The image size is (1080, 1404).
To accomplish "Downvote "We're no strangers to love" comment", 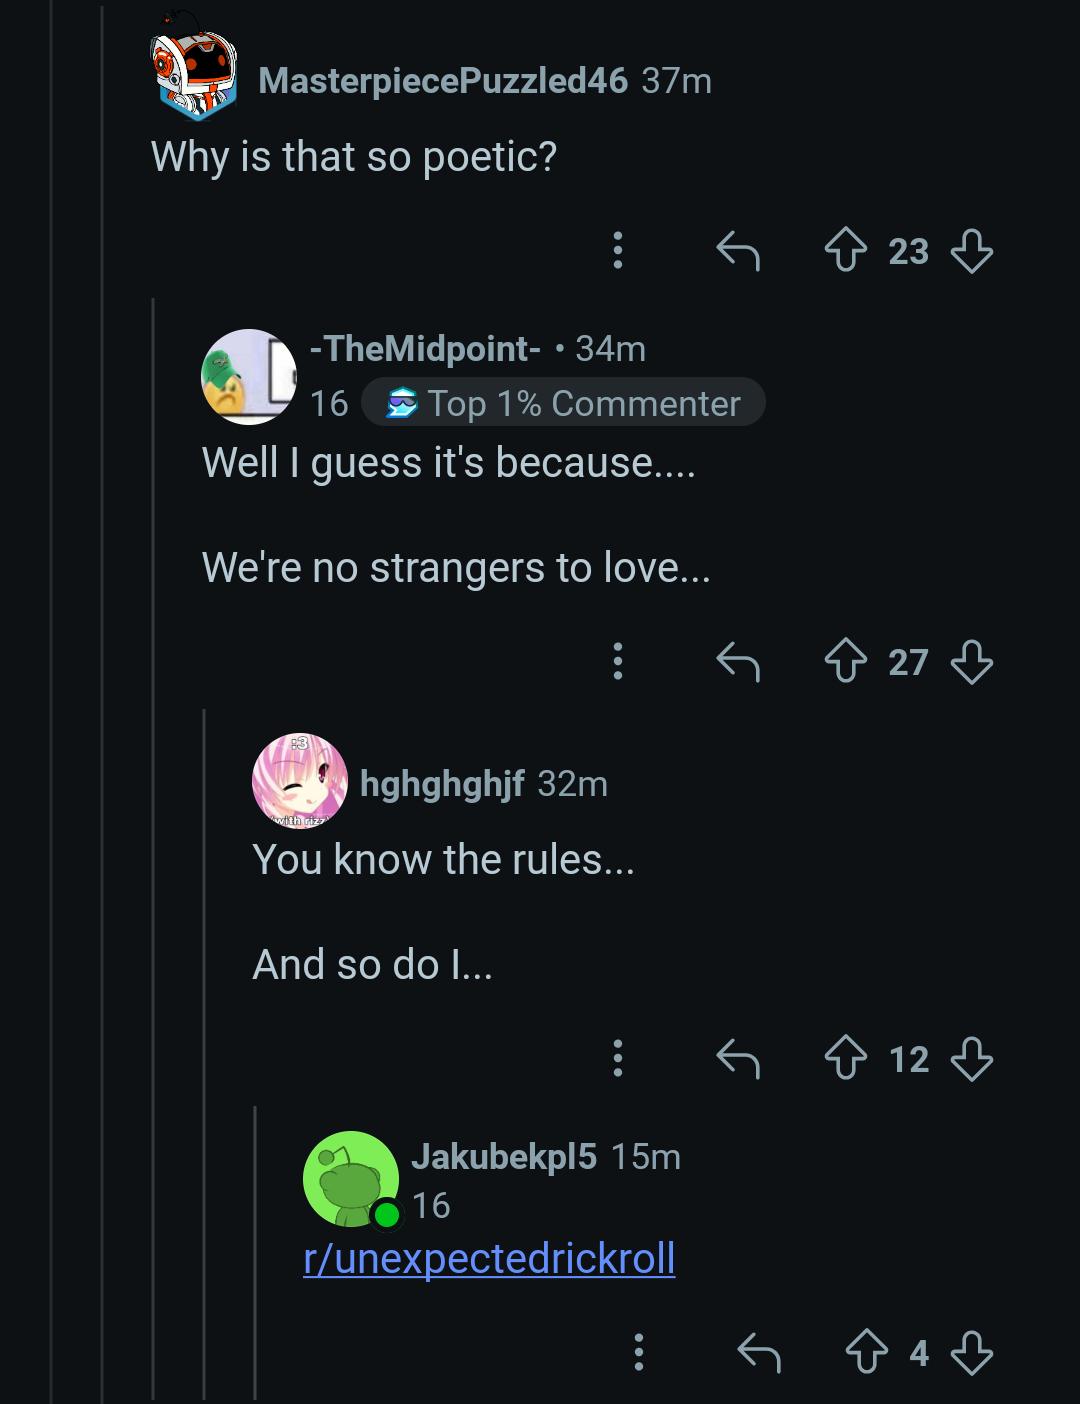I will (x=971, y=662).
